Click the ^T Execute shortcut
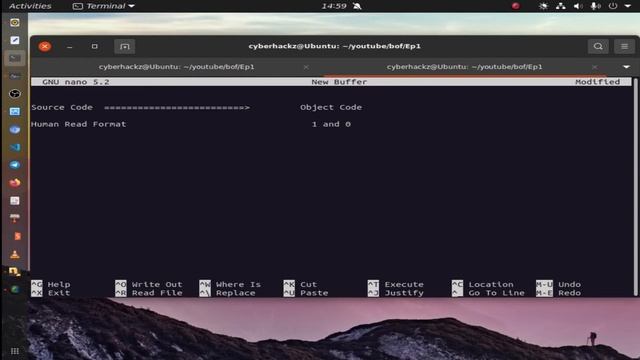Image resolution: width=640 pixels, height=360 pixels. [x=396, y=284]
